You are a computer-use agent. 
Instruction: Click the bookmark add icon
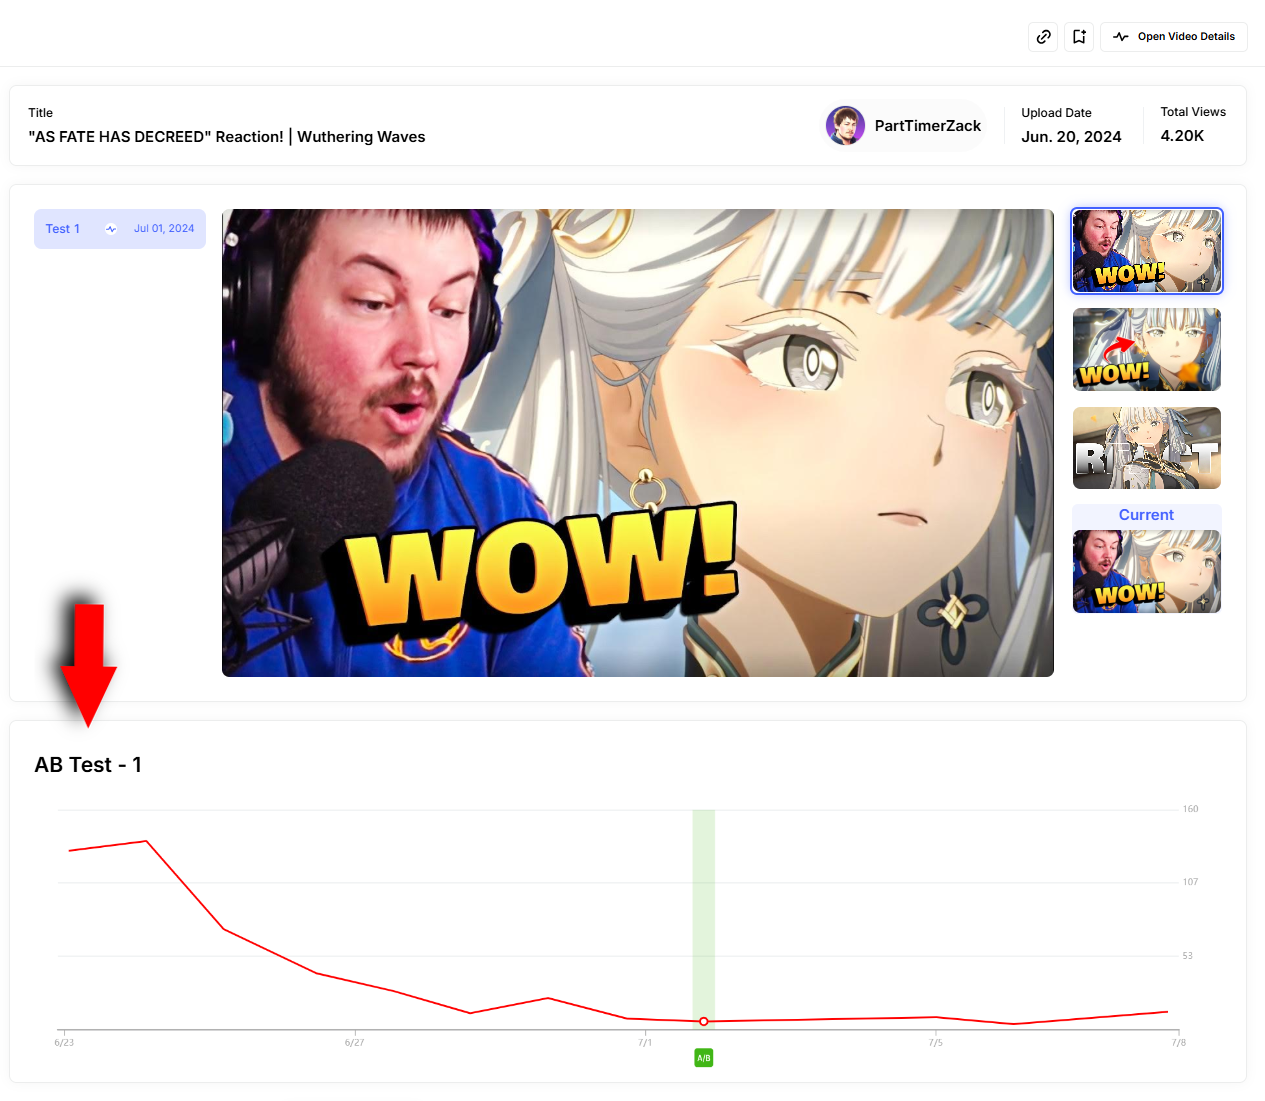[x=1079, y=37]
